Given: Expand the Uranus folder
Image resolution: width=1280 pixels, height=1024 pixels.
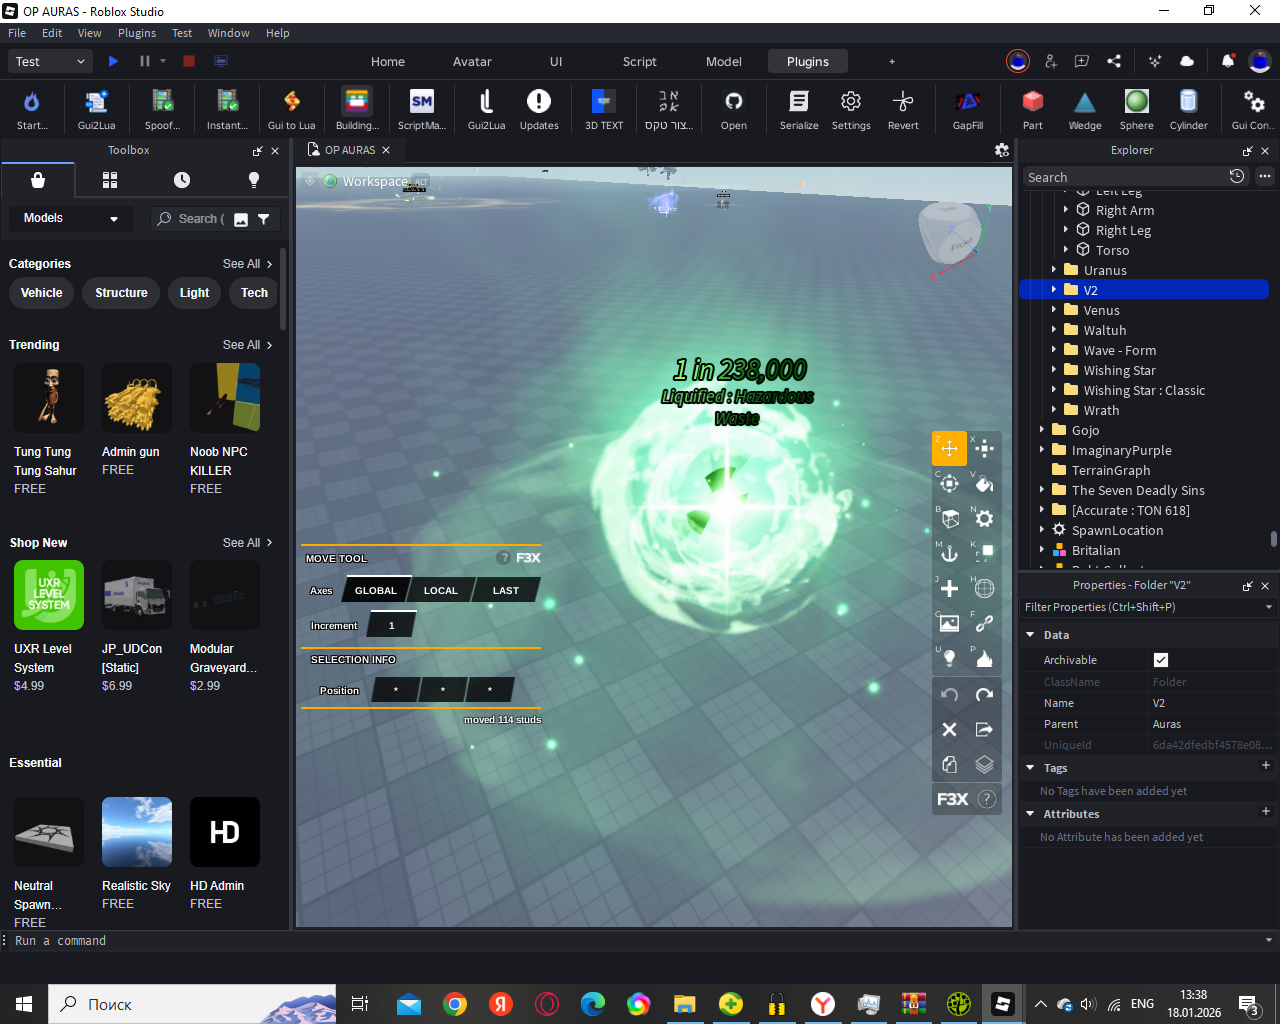Looking at the screenshot, I should pyautogui.click(x=1054, y=270).
